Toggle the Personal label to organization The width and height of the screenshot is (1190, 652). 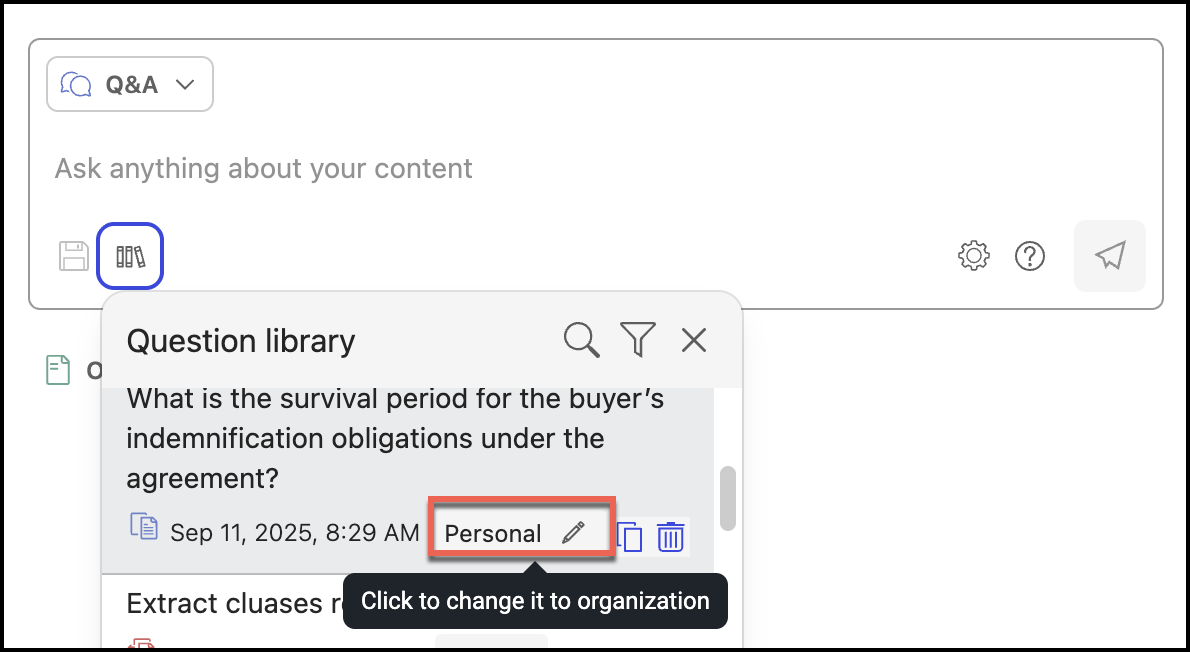(493, 534)
